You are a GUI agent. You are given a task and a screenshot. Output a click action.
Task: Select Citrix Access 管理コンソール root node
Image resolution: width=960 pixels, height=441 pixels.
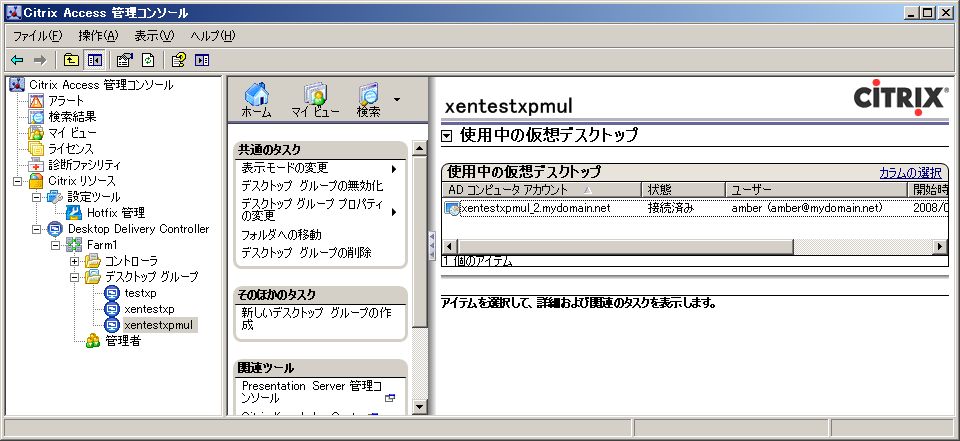click(x=101, y=85)
